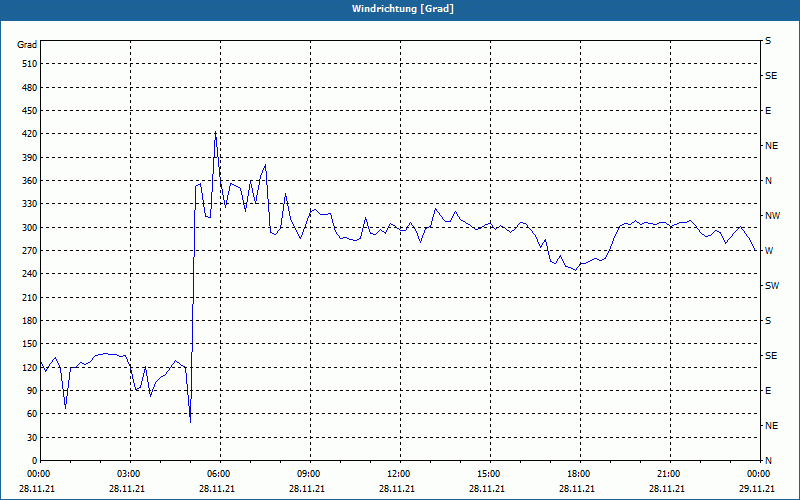800x500 pixels.
Task: Select the 150 y-axis value
Action: 30,344
